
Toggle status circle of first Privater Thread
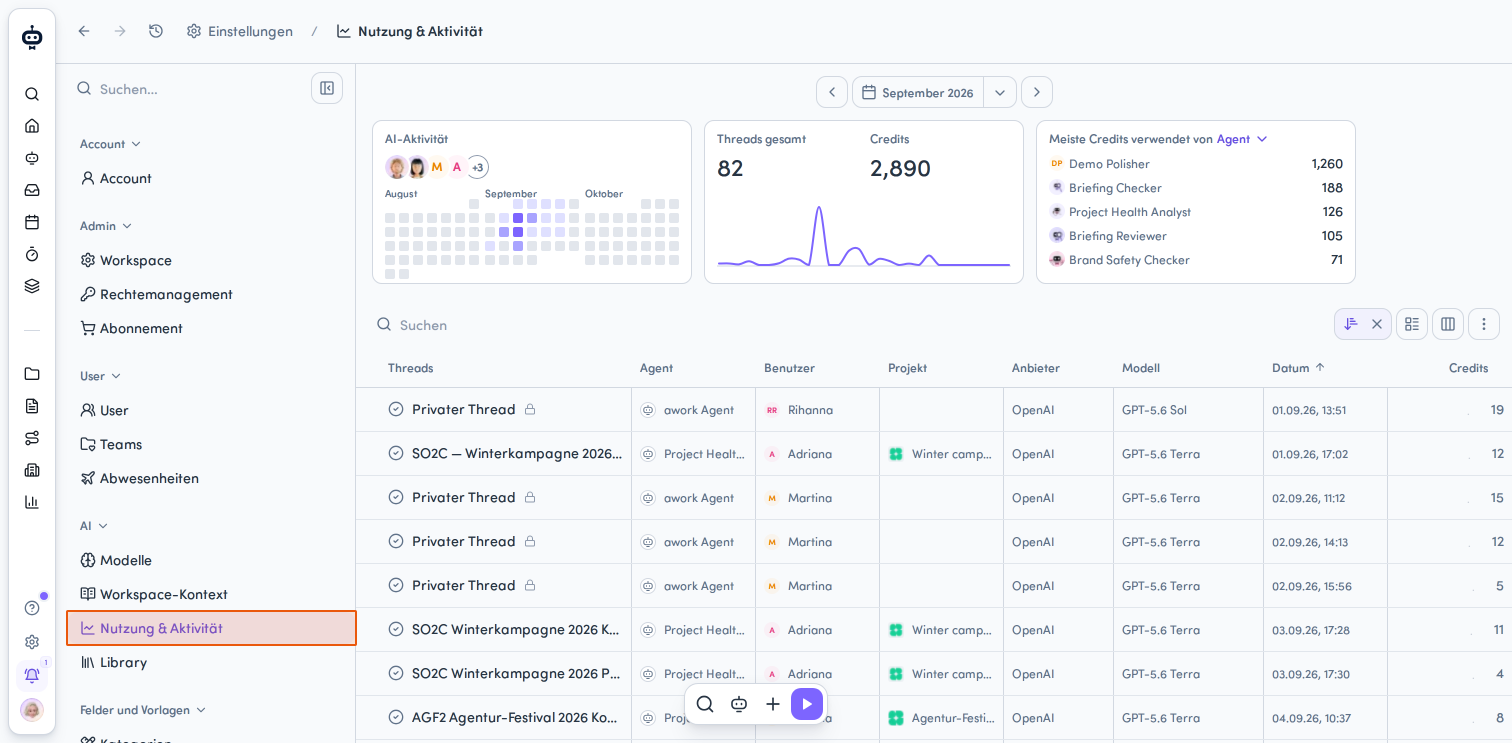point(396,409)
